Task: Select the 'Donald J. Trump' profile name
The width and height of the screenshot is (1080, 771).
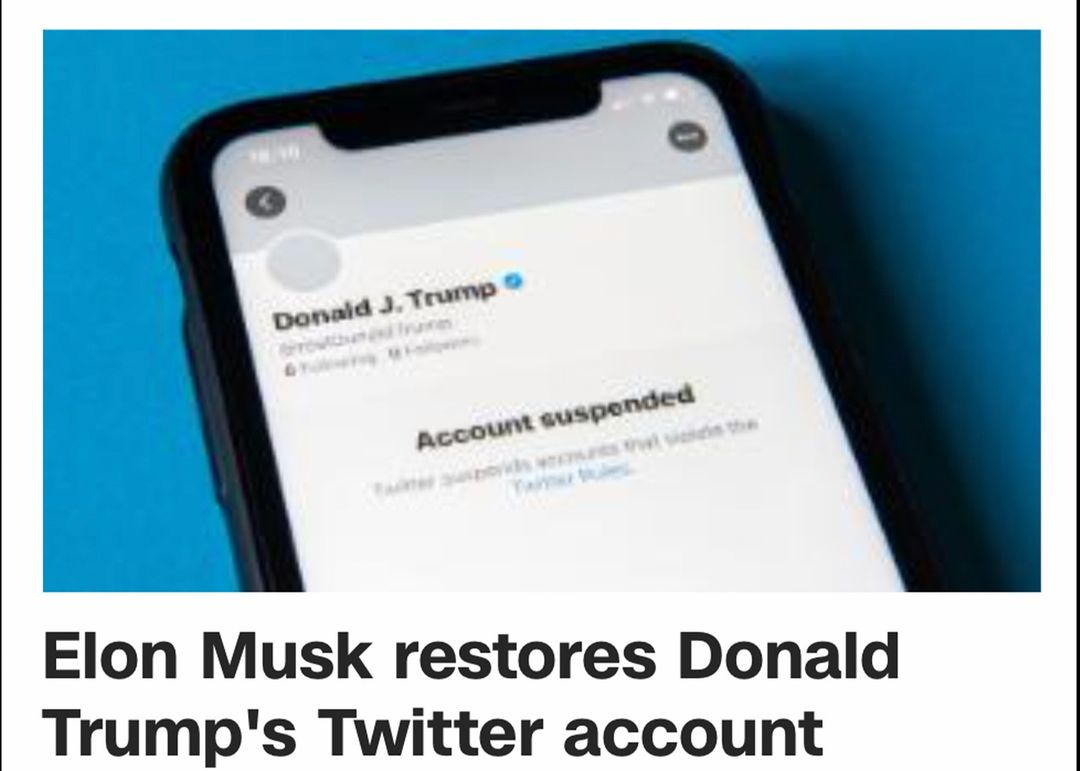Action: click(x=385, y=305)
